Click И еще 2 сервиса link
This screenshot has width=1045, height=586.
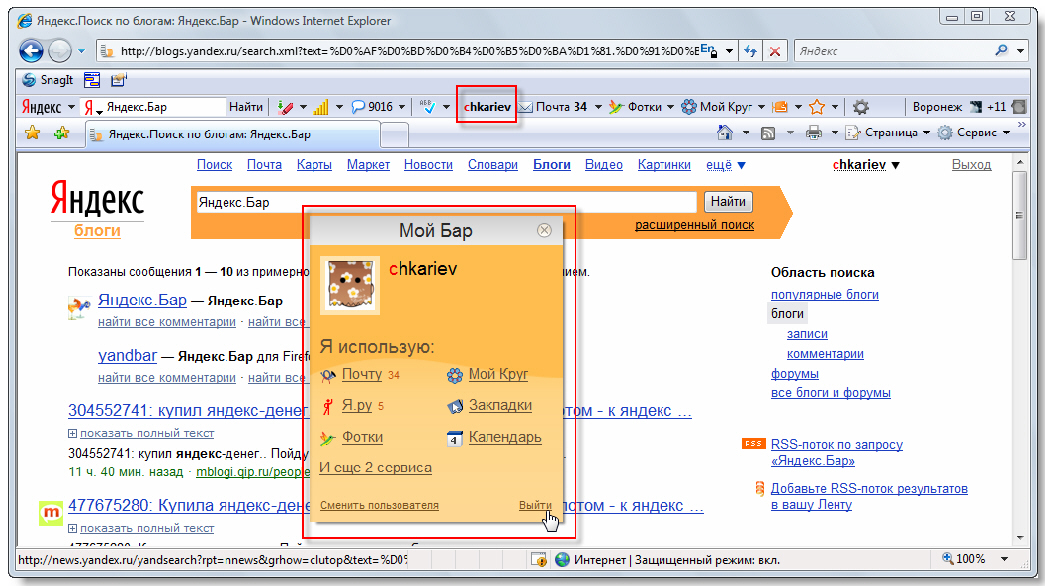[x=375, y=467]
